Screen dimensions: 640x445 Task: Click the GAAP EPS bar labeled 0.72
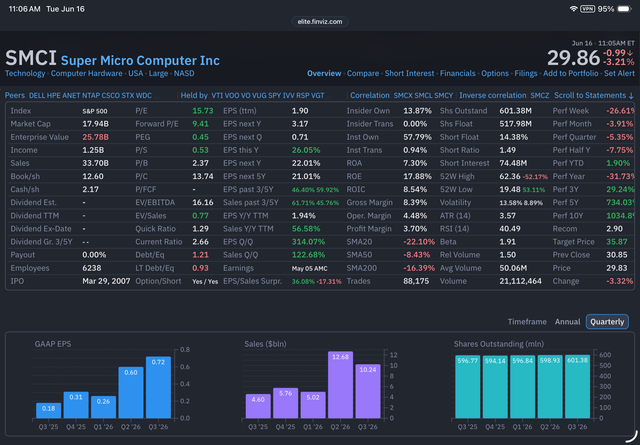158,387
